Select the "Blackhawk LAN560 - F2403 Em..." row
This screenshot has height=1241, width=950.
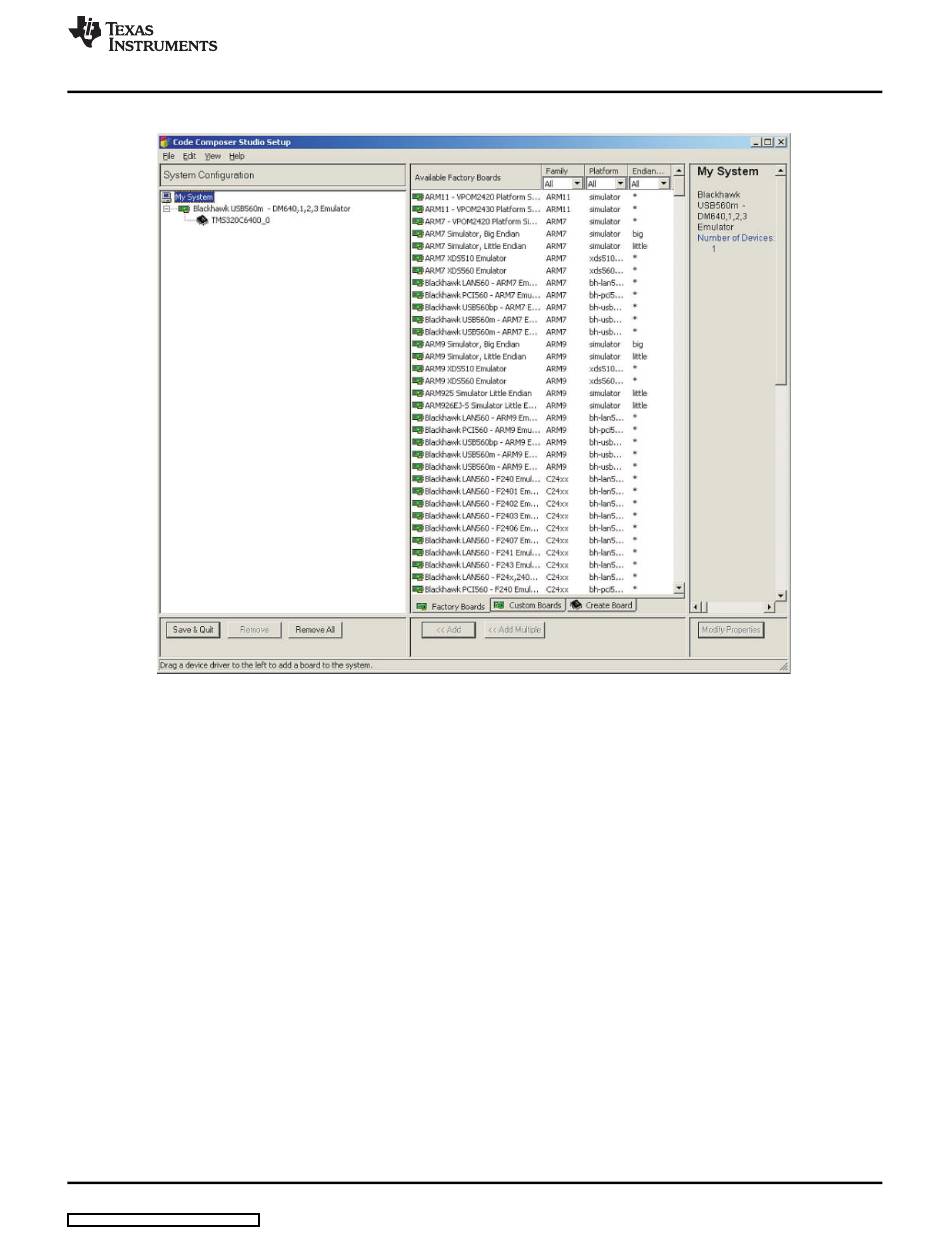542,516
